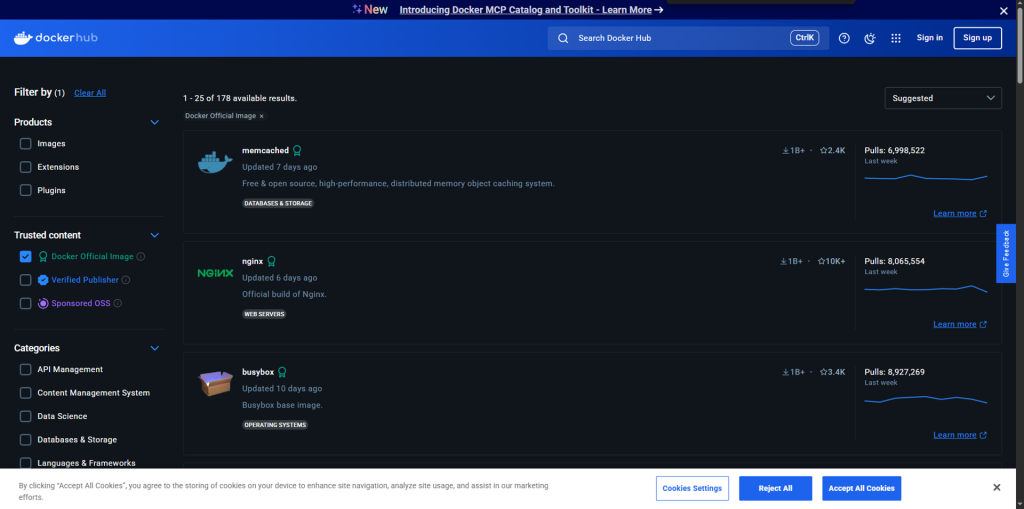Click the Verified Publisher badge icon
Viewport: 1024px width, 509px height.
(43, 280)
